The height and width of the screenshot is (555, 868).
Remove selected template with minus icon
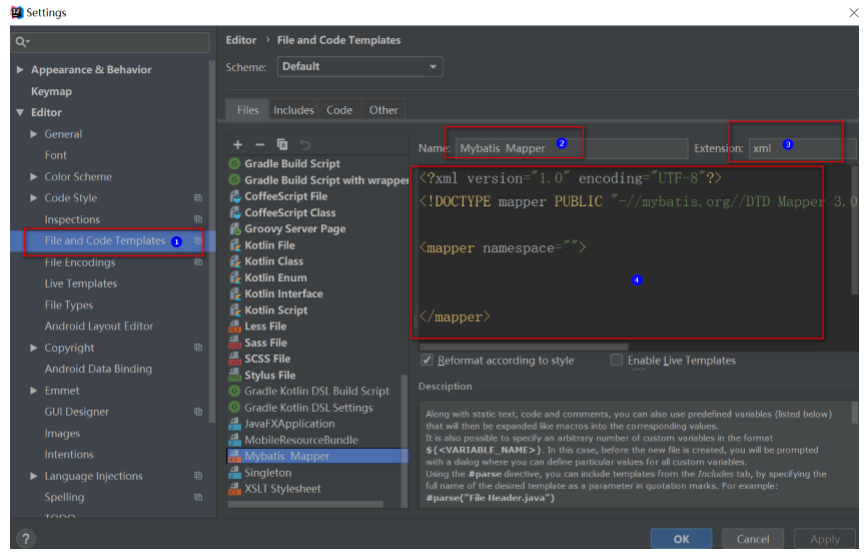260,144
